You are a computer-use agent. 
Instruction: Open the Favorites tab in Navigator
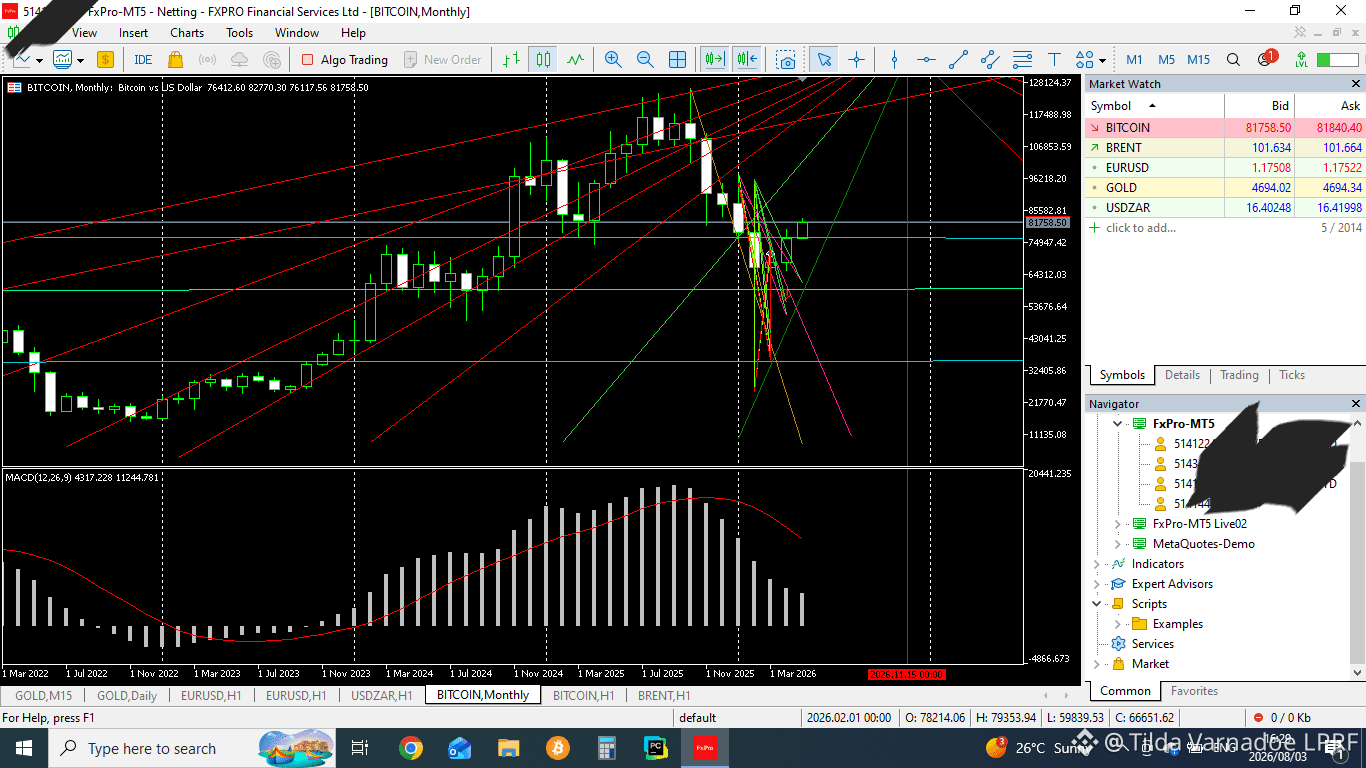[x=1194, y=691]
